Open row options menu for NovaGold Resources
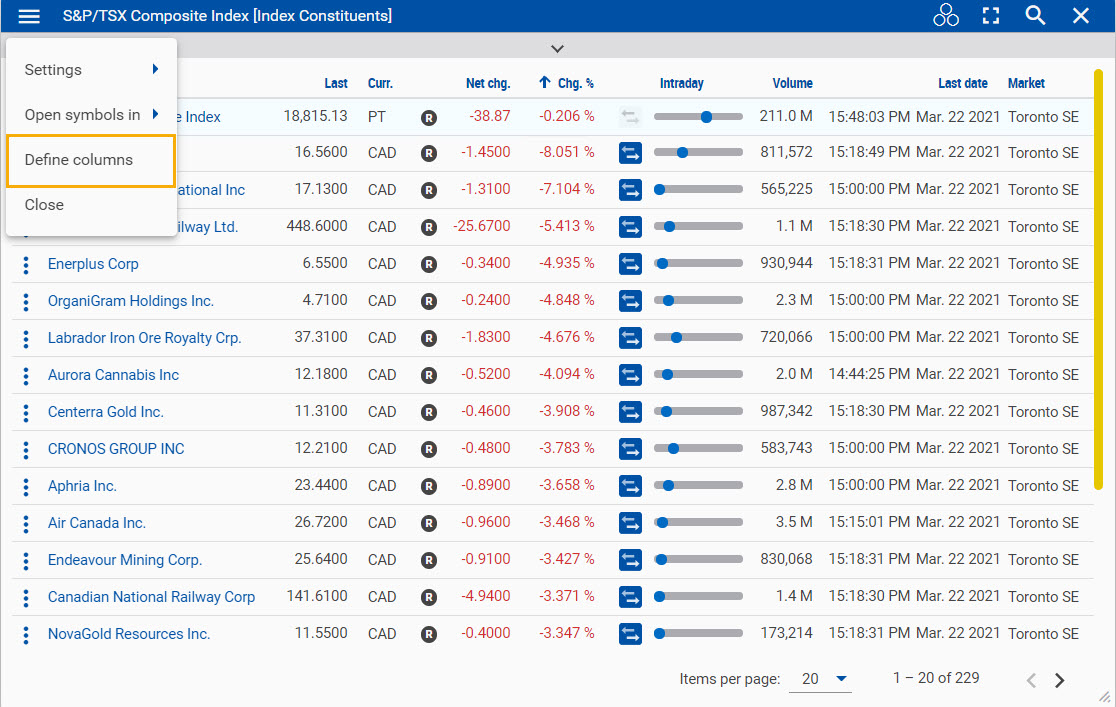1116x707 pixels. pyautogui.click(x=25, y=633)
